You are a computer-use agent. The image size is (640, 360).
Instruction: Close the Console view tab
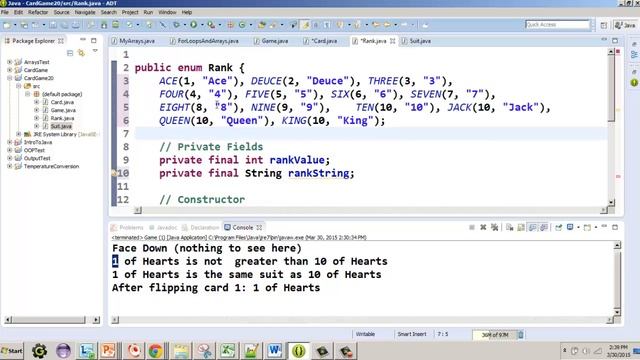259,227
